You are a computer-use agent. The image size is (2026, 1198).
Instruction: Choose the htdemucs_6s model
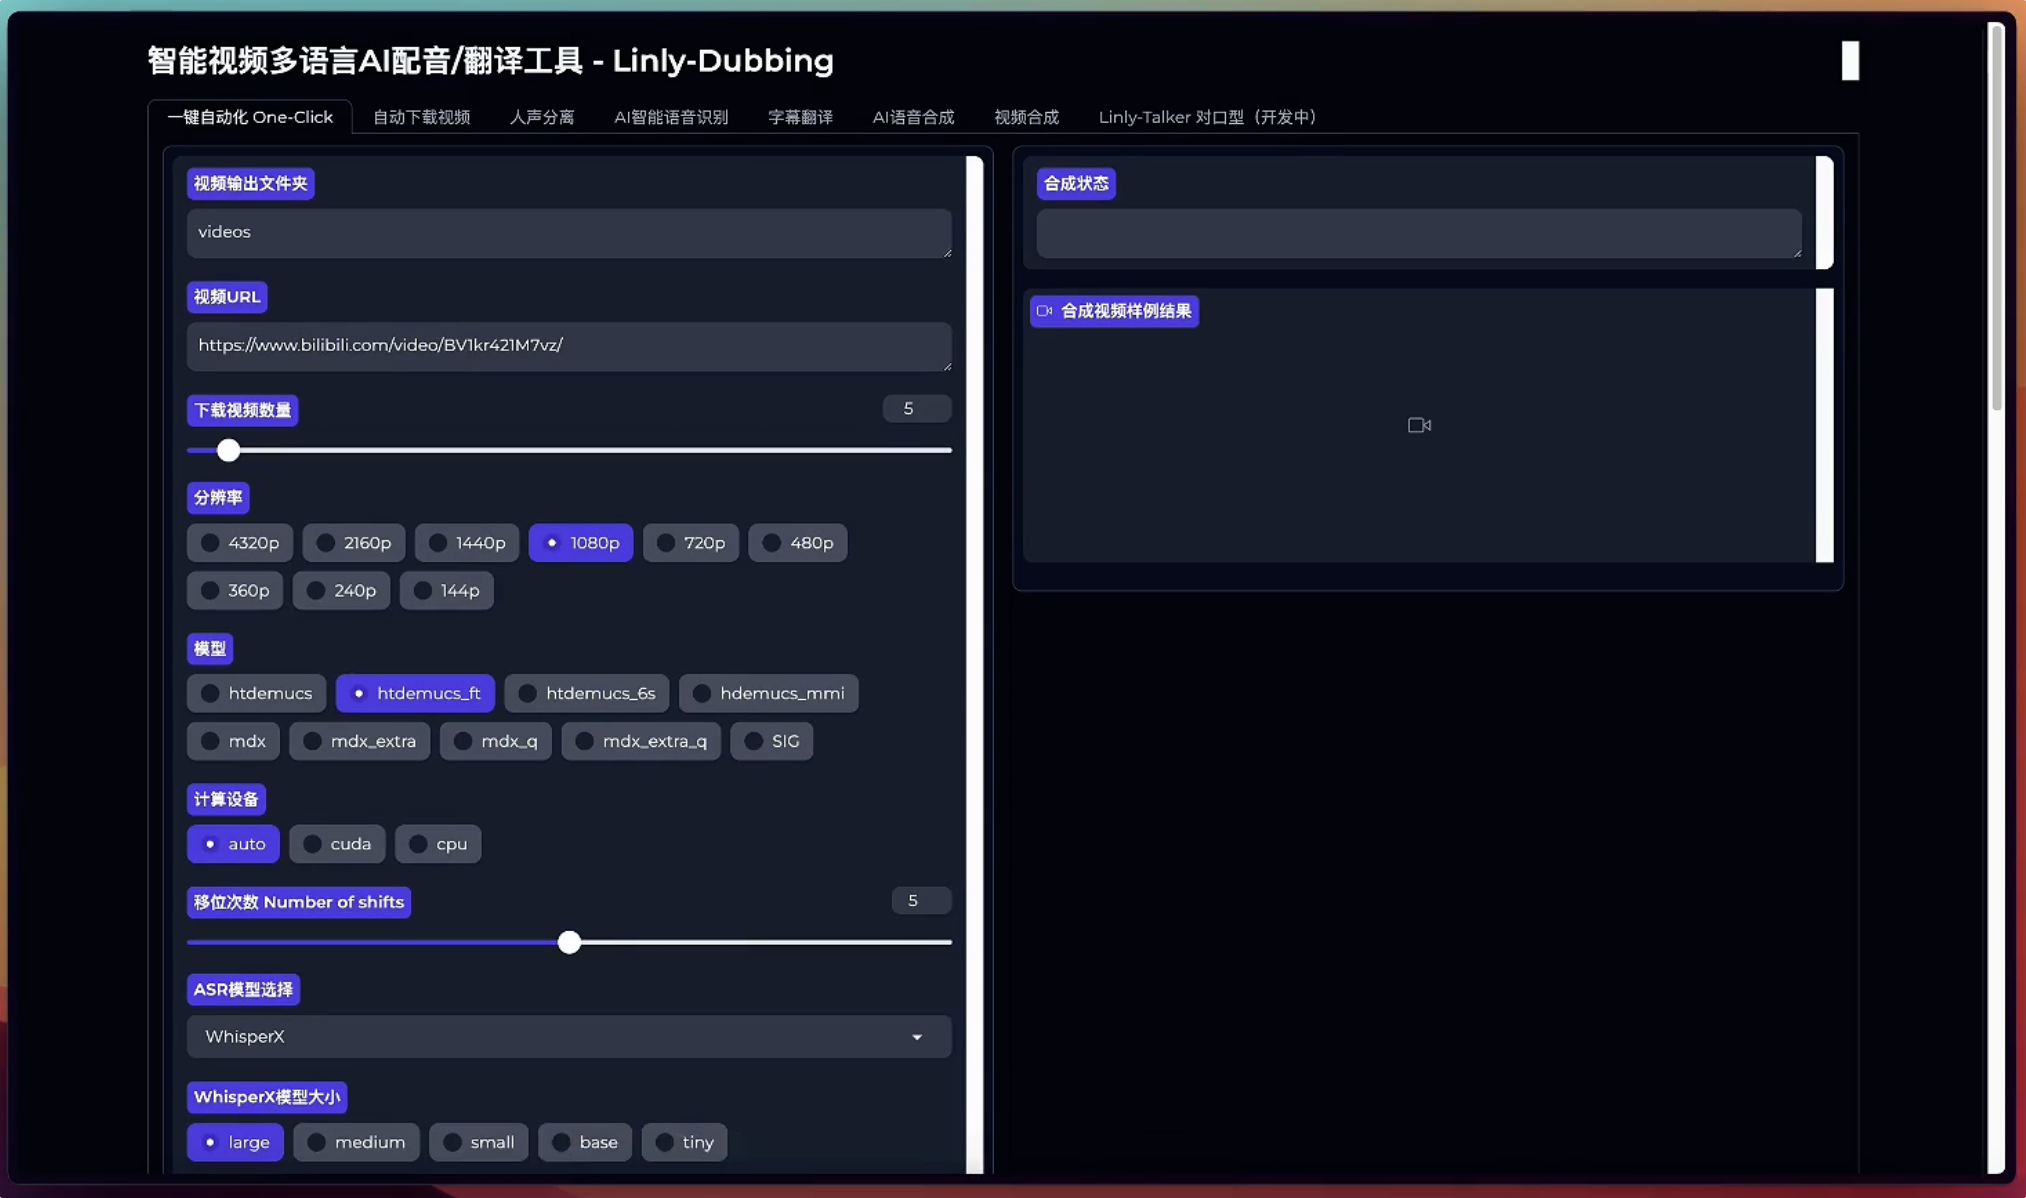pyautogui.click(x=586, y=694)
